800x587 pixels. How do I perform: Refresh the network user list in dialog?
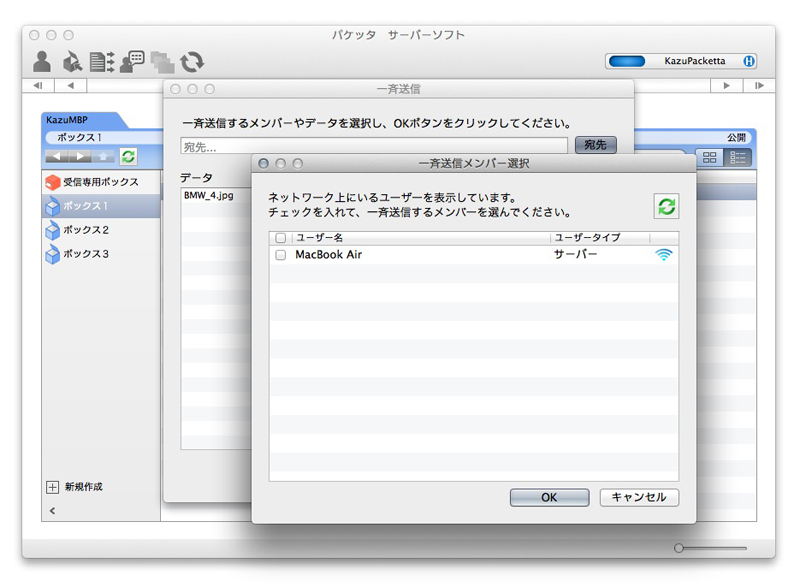(665, 206)
